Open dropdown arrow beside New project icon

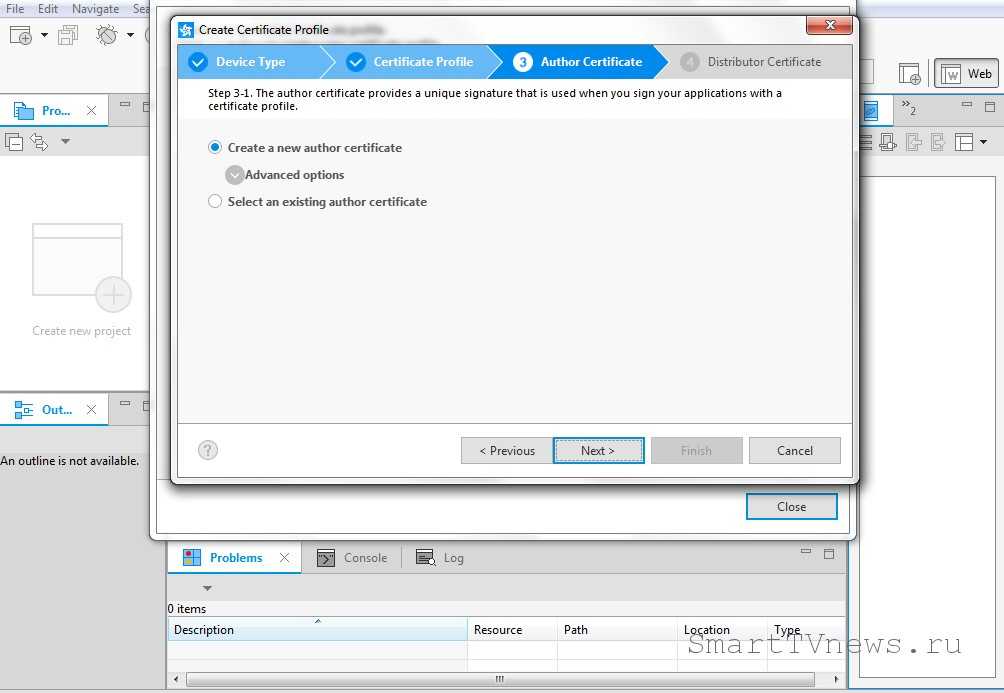click(44, 36)
